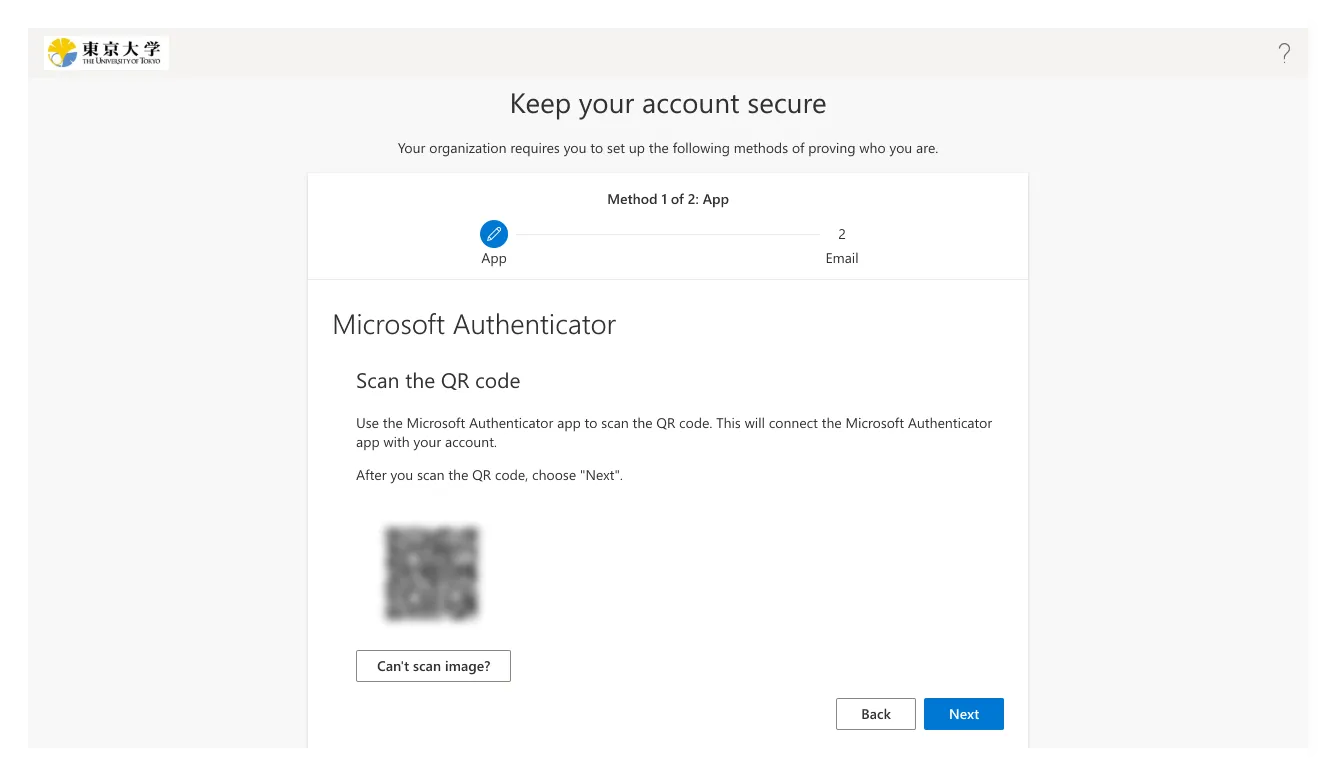Click the "Your organization requires" subtitle text

pos(668,149)
